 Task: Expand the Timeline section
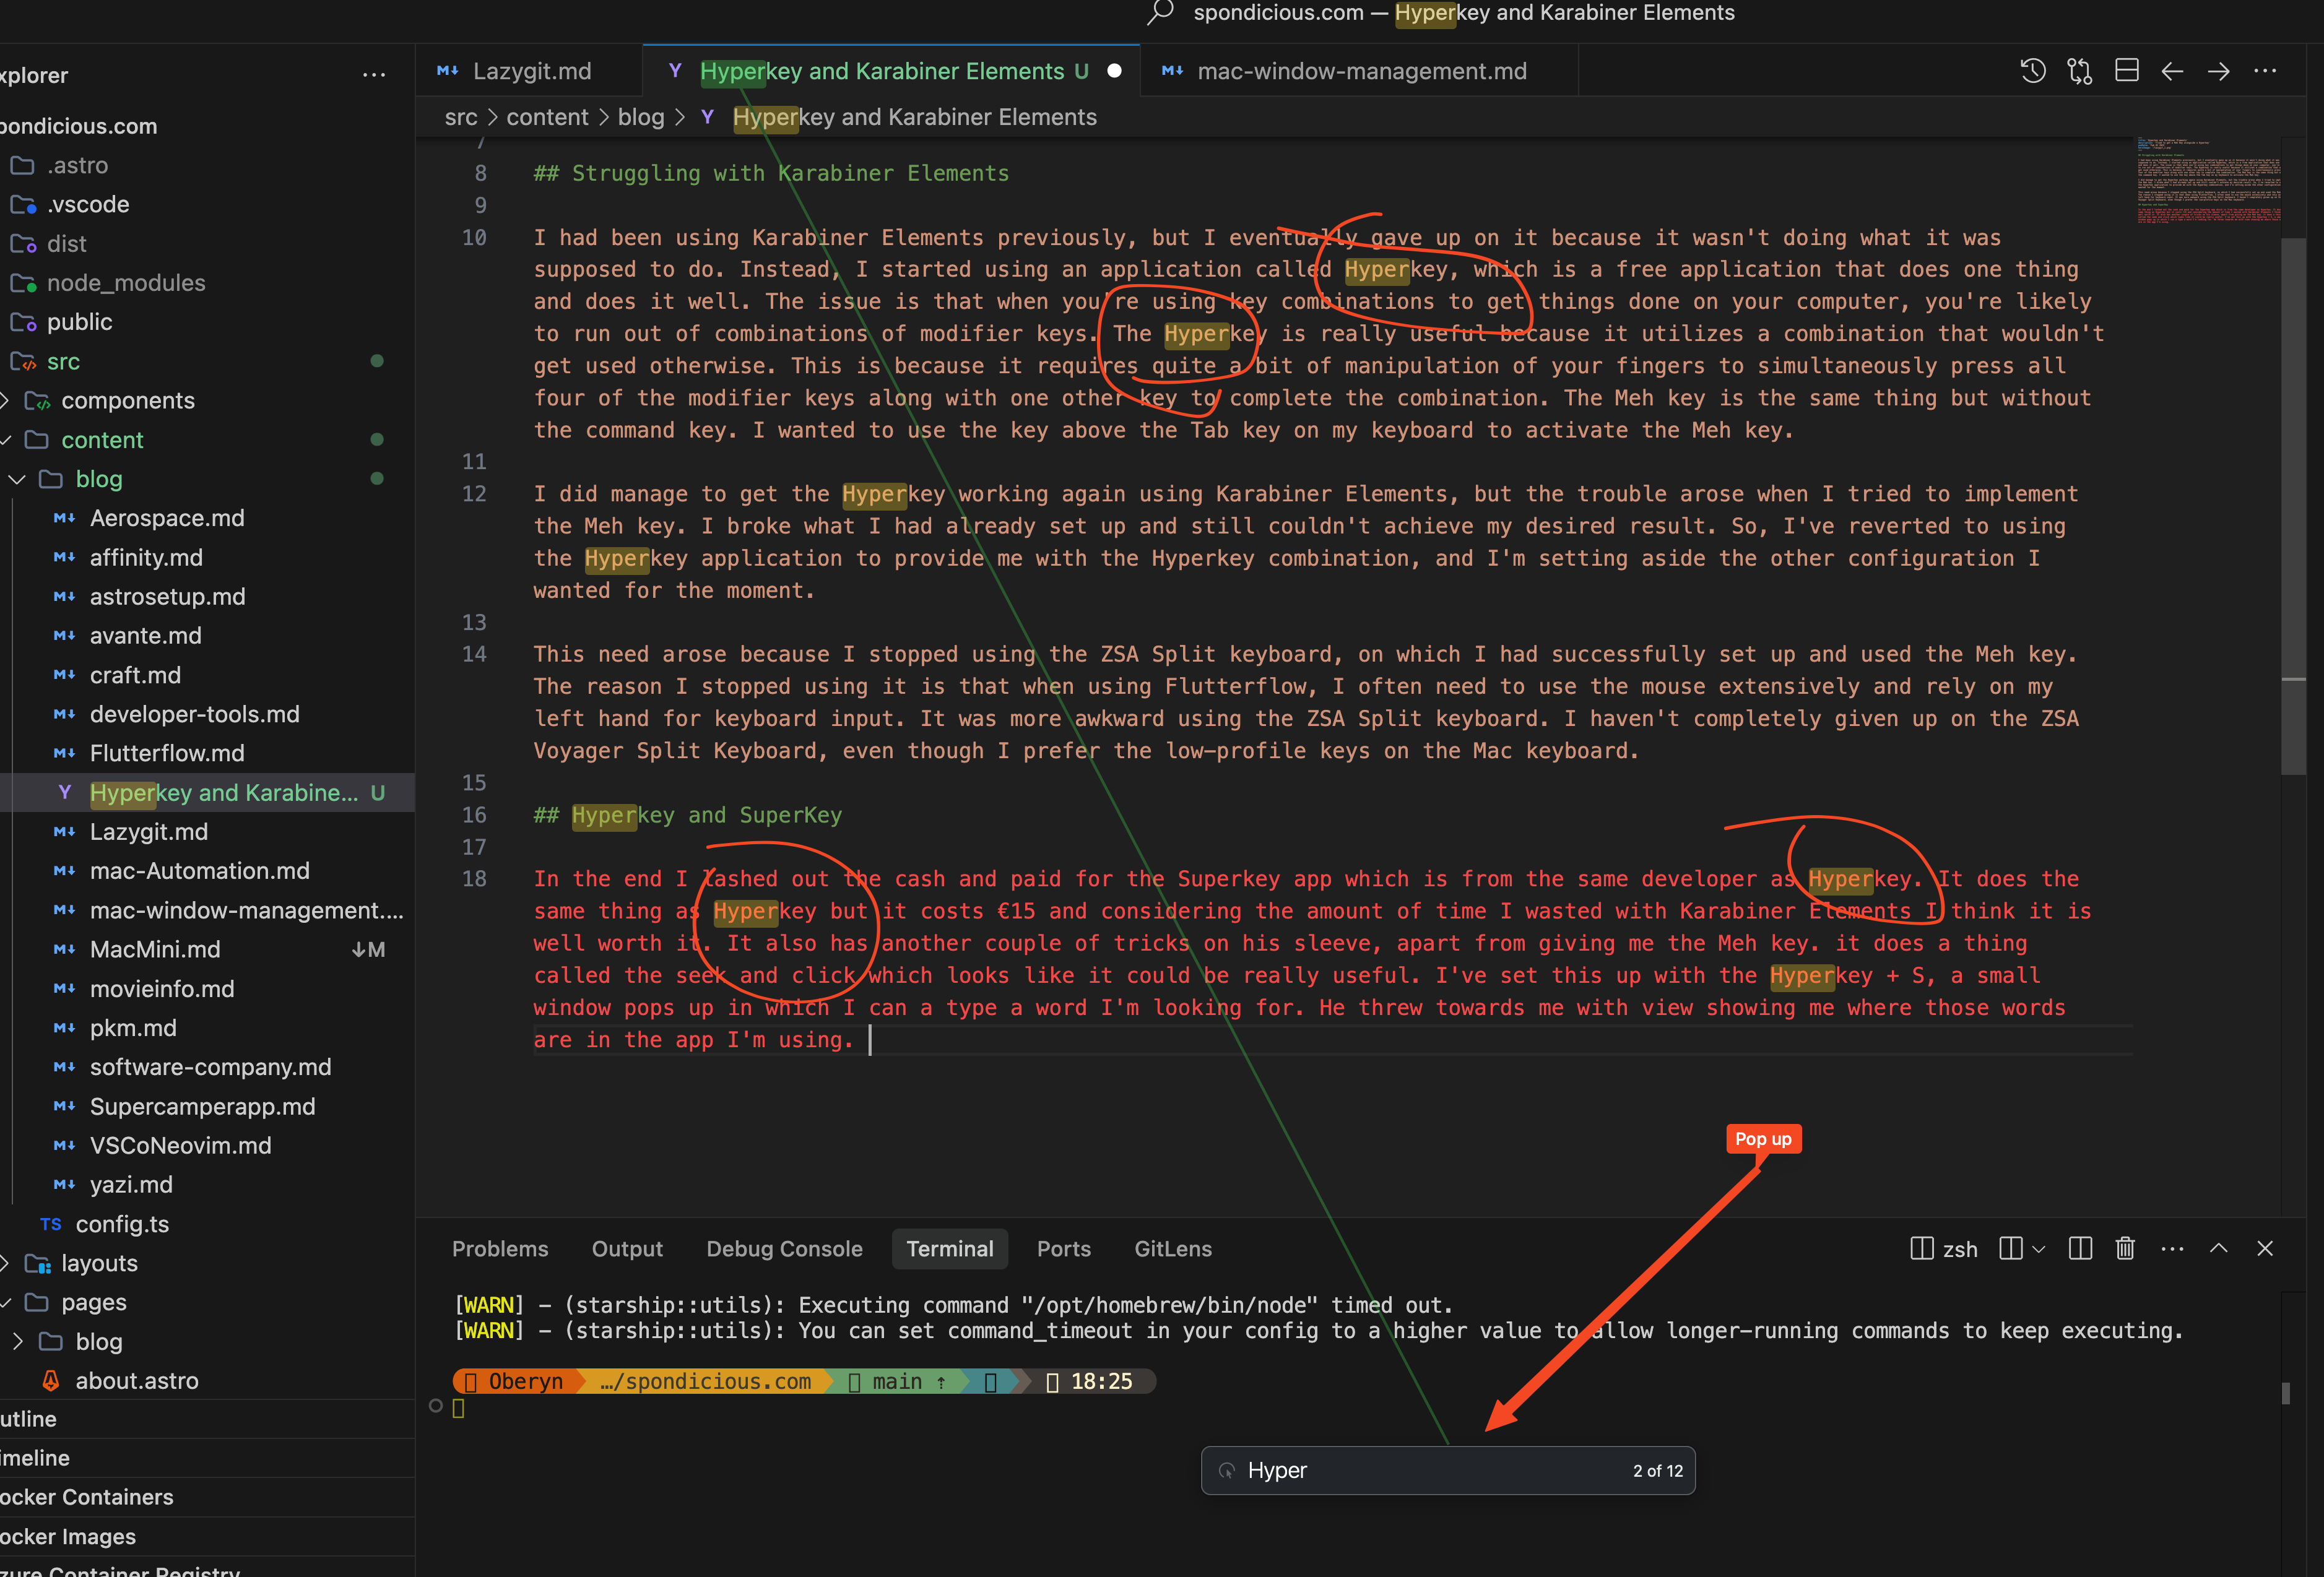(x=207, y=1458)
